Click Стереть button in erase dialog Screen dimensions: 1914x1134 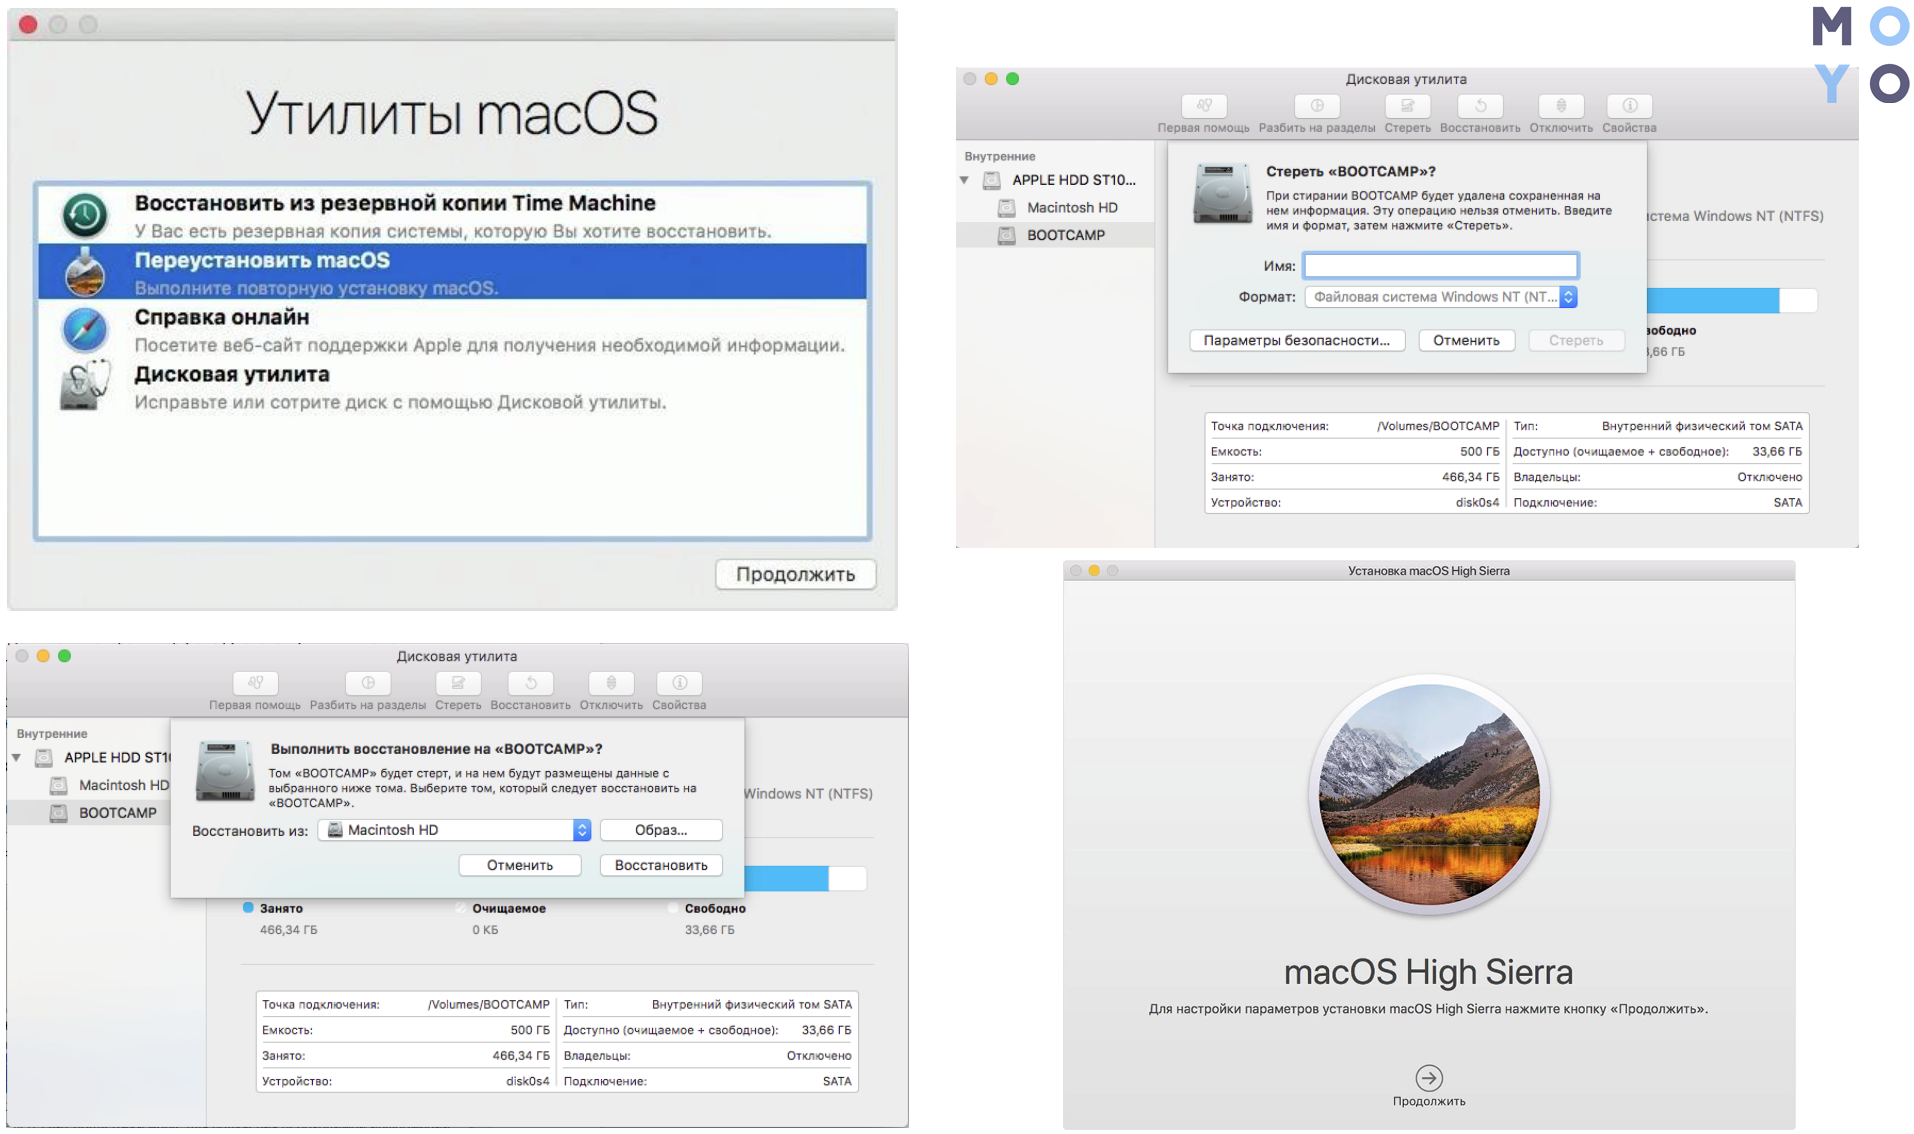[x=1576, y=341]
